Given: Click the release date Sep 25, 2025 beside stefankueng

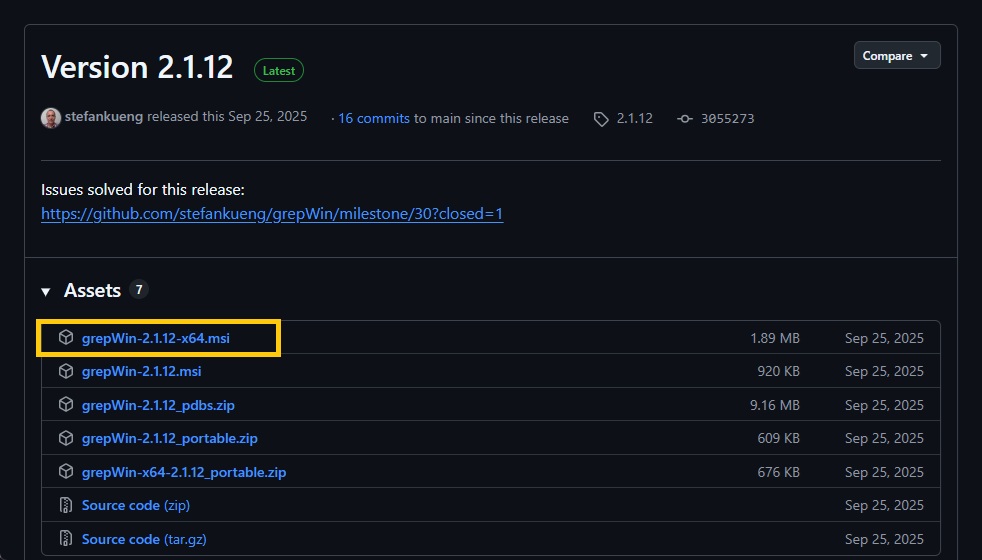Looking at the screenshot, I should pos(267,117).
